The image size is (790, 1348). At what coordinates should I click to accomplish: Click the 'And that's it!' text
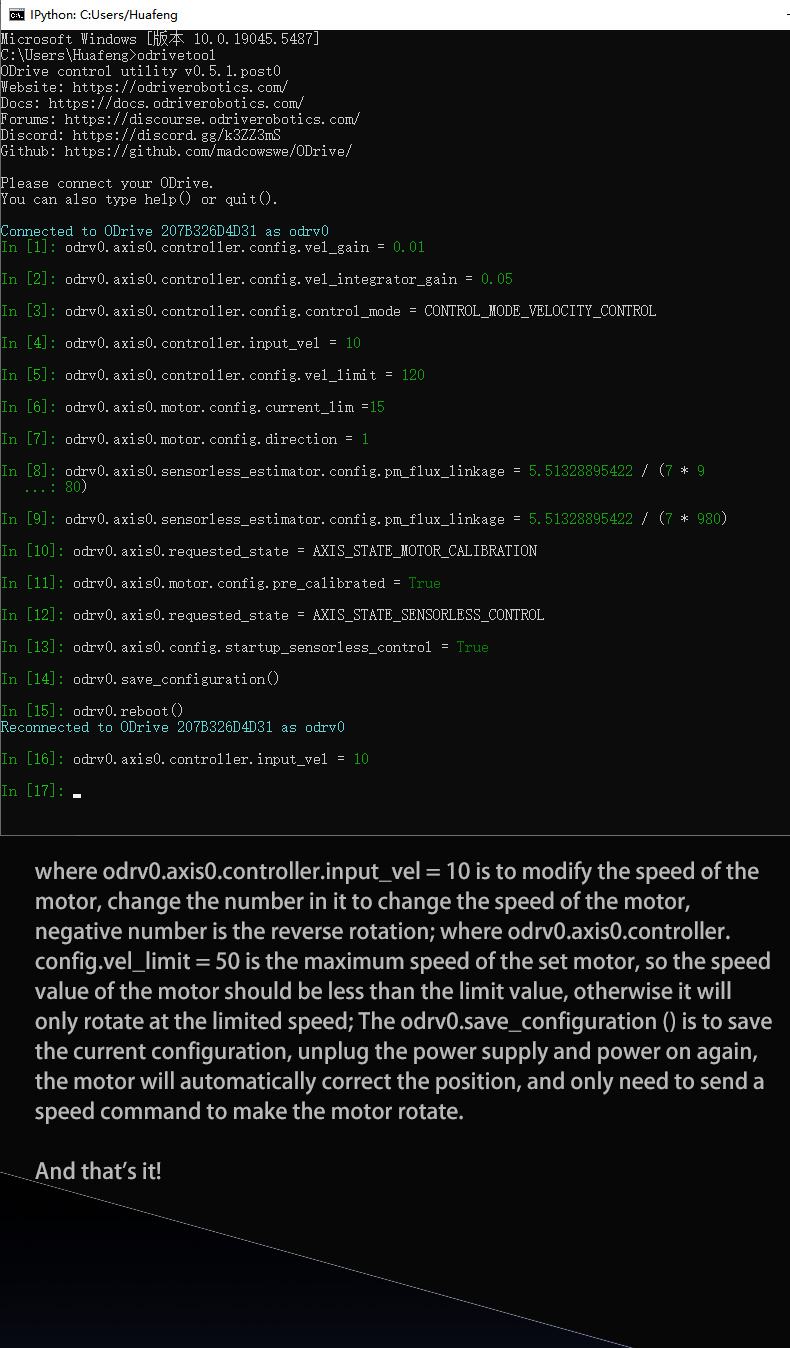(98, 1171)
